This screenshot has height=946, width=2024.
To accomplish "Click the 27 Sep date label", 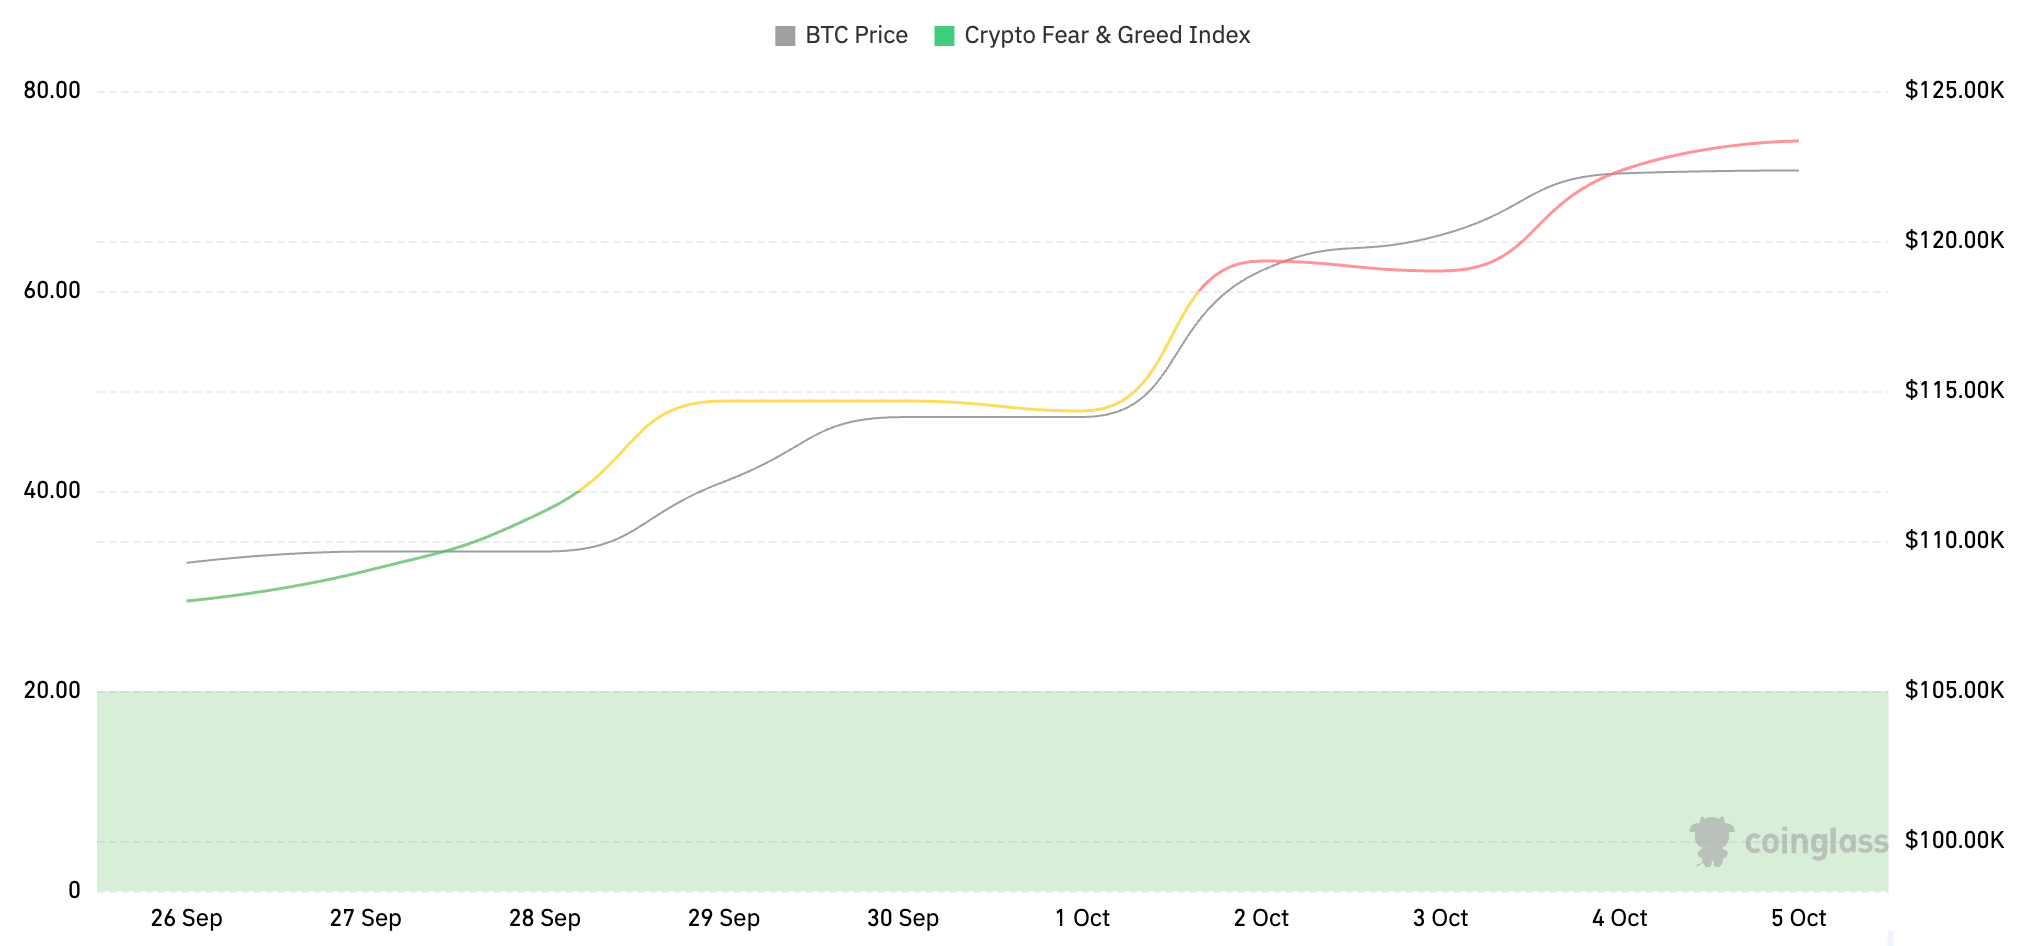I will [x=366, y=918].
